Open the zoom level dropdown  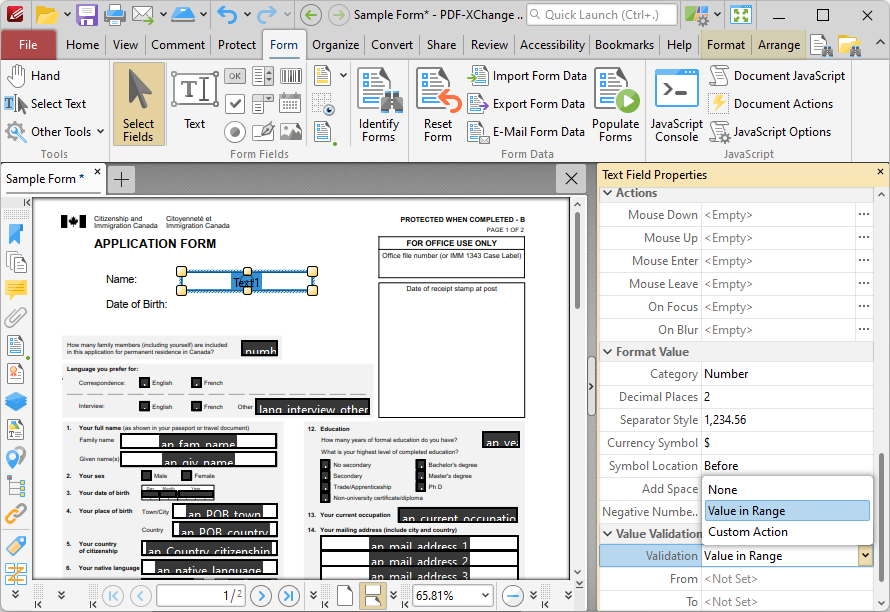point(487,595)
